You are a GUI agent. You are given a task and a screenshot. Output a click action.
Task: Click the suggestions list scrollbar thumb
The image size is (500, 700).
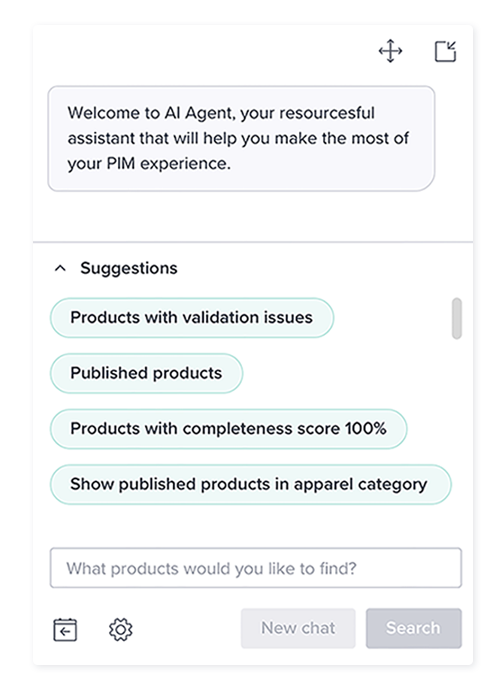[x=456, y=318]
